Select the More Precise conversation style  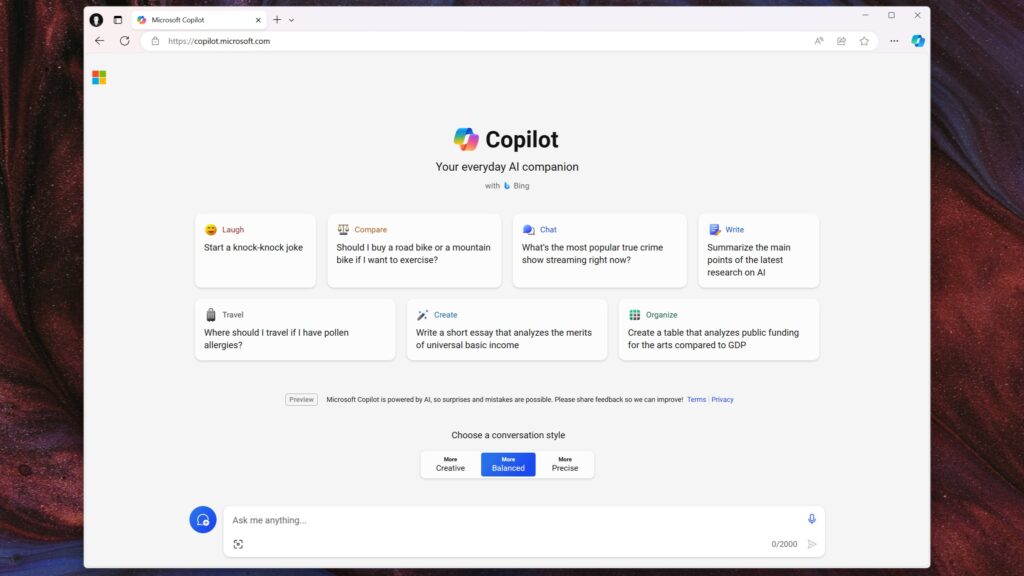565,464
